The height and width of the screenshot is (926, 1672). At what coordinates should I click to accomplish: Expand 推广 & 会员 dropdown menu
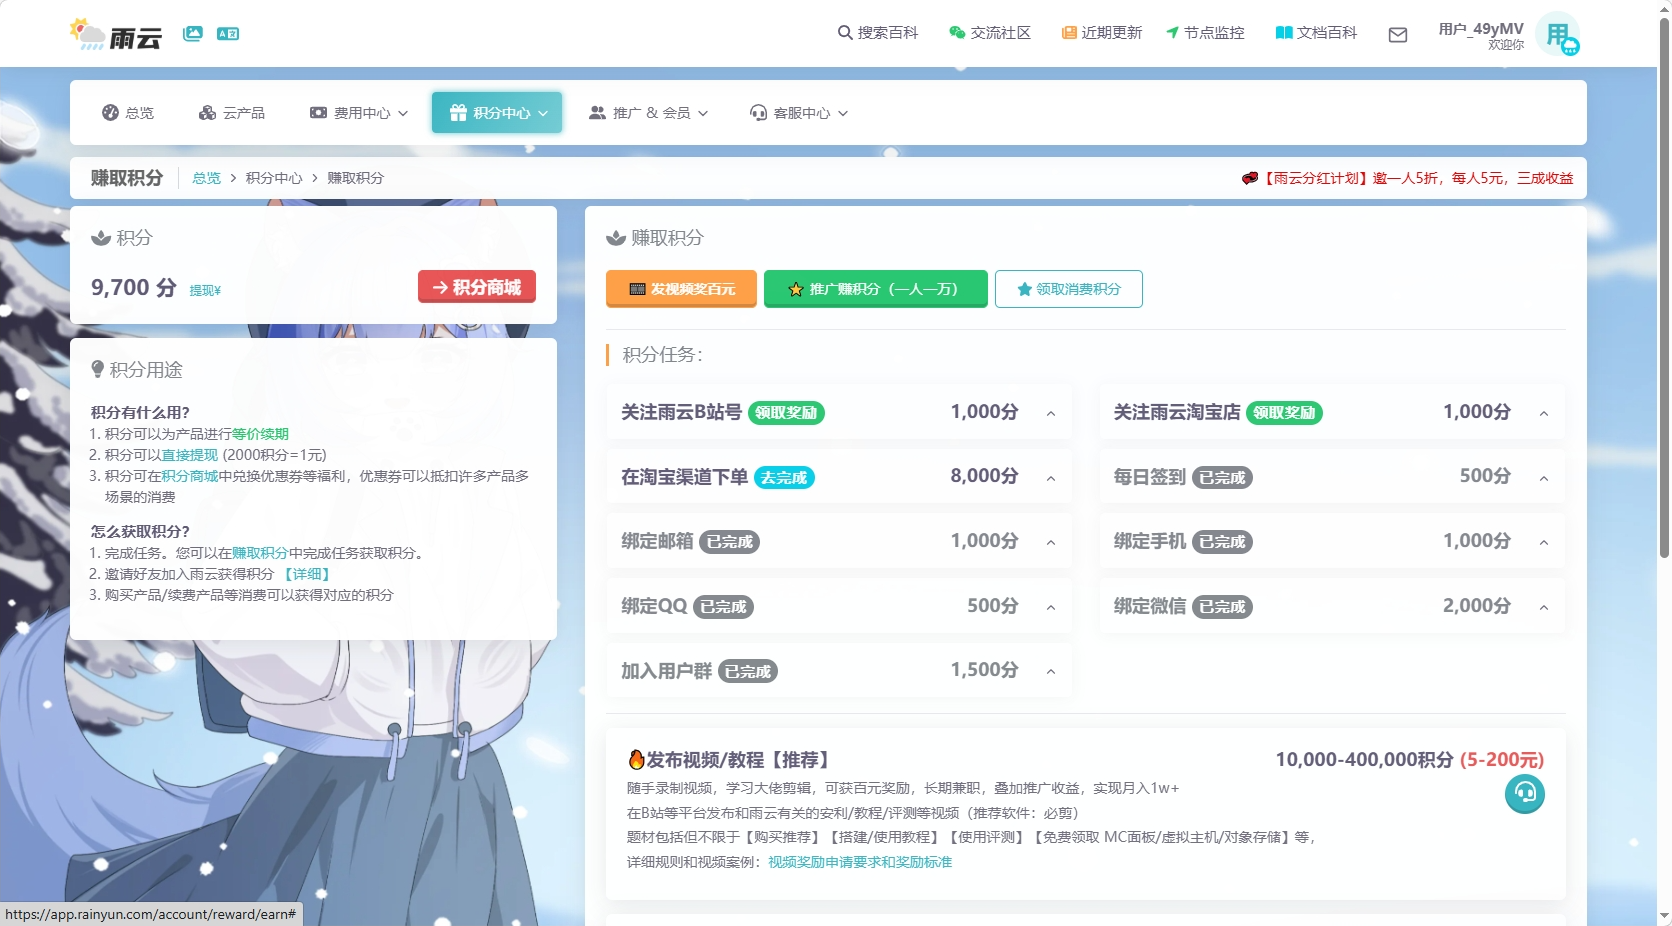tap(648, 113)
